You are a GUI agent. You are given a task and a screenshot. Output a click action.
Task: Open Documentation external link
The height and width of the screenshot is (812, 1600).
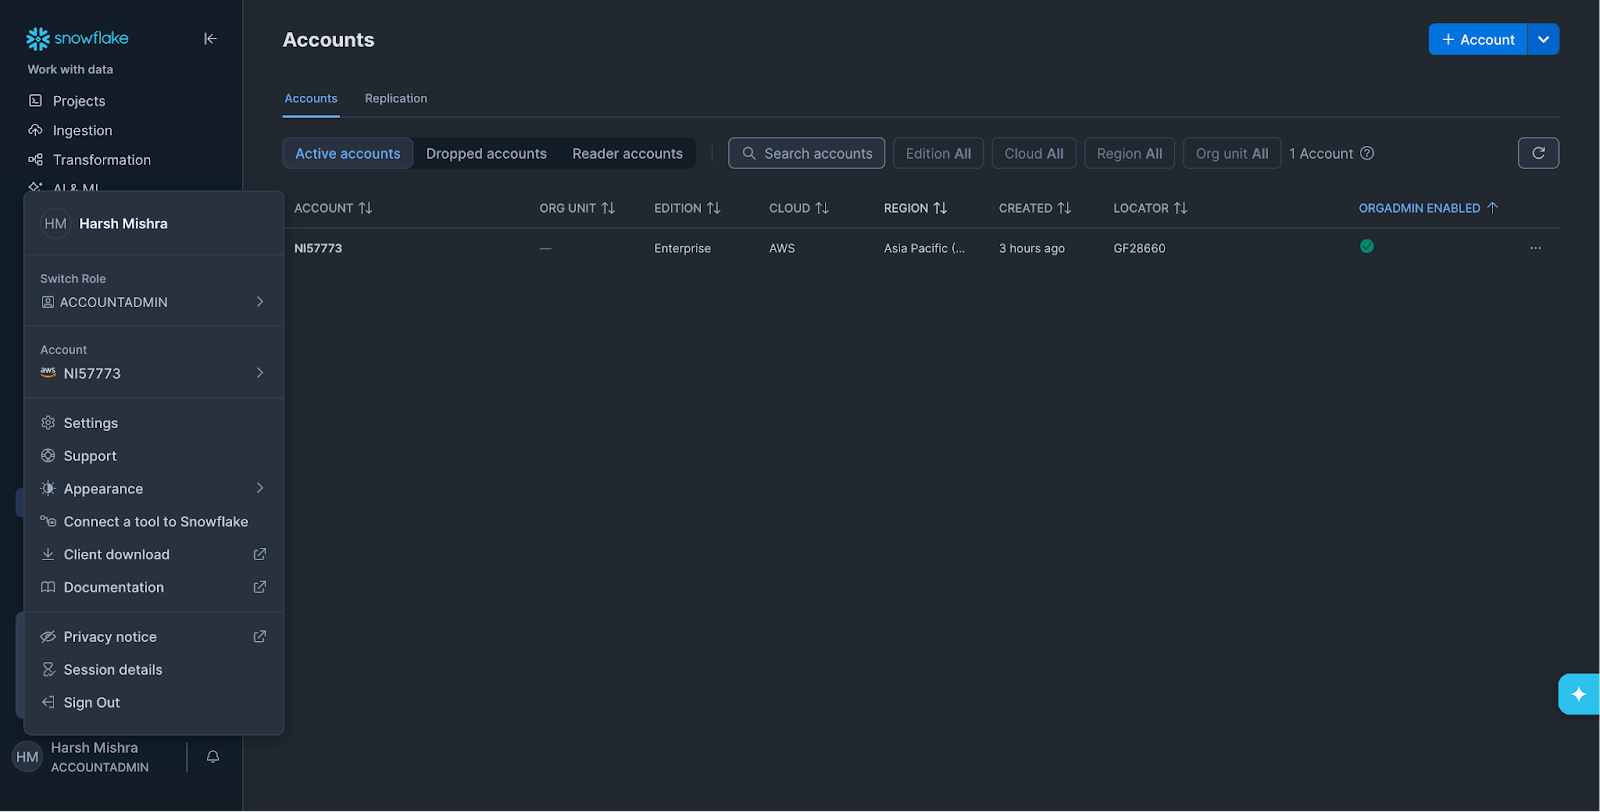click(x=154, y=588)
